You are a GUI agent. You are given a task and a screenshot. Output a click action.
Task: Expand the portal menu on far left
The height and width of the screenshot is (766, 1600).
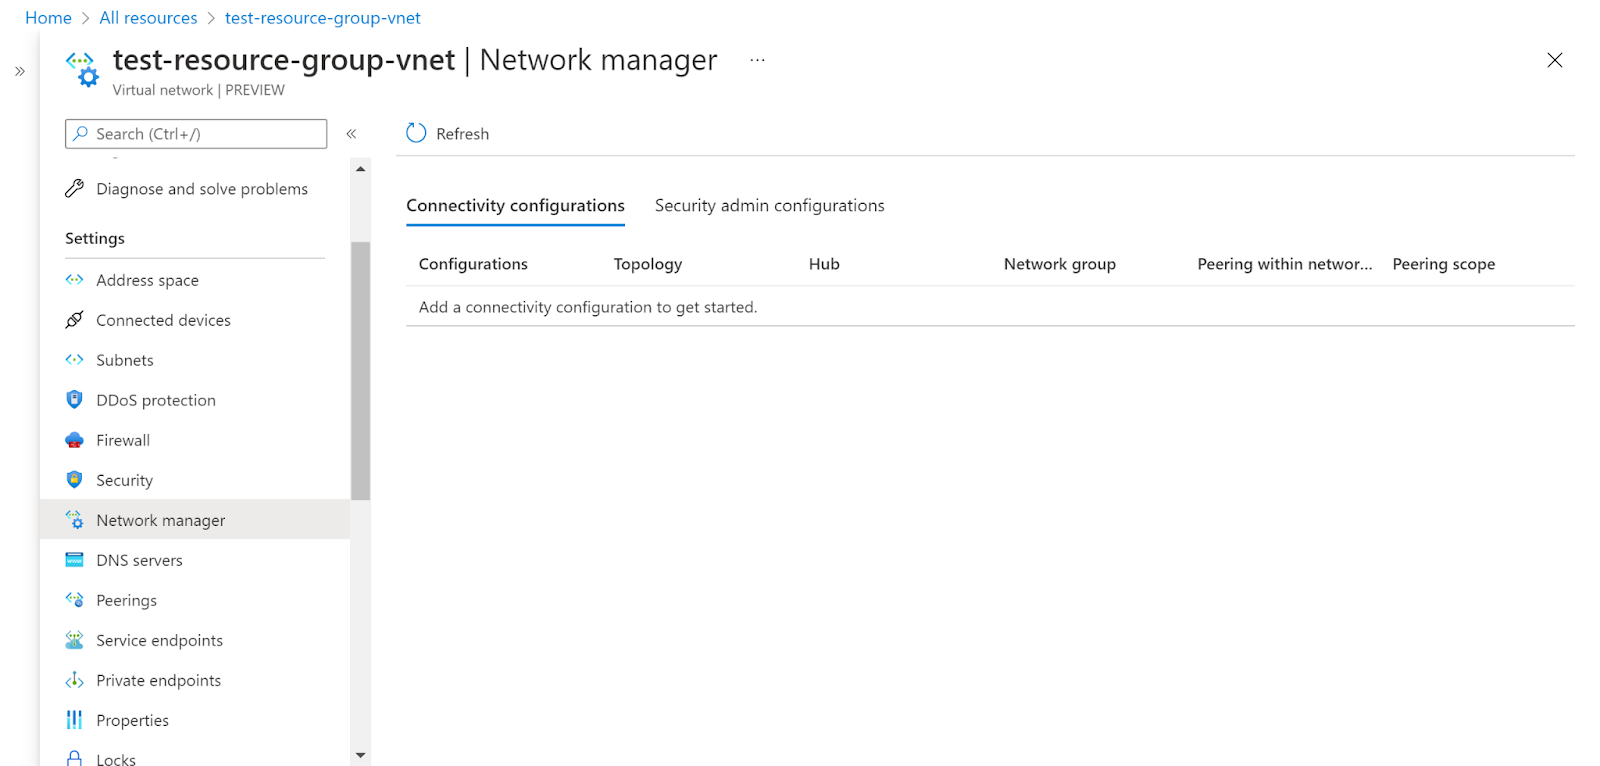tap(20, 71)
